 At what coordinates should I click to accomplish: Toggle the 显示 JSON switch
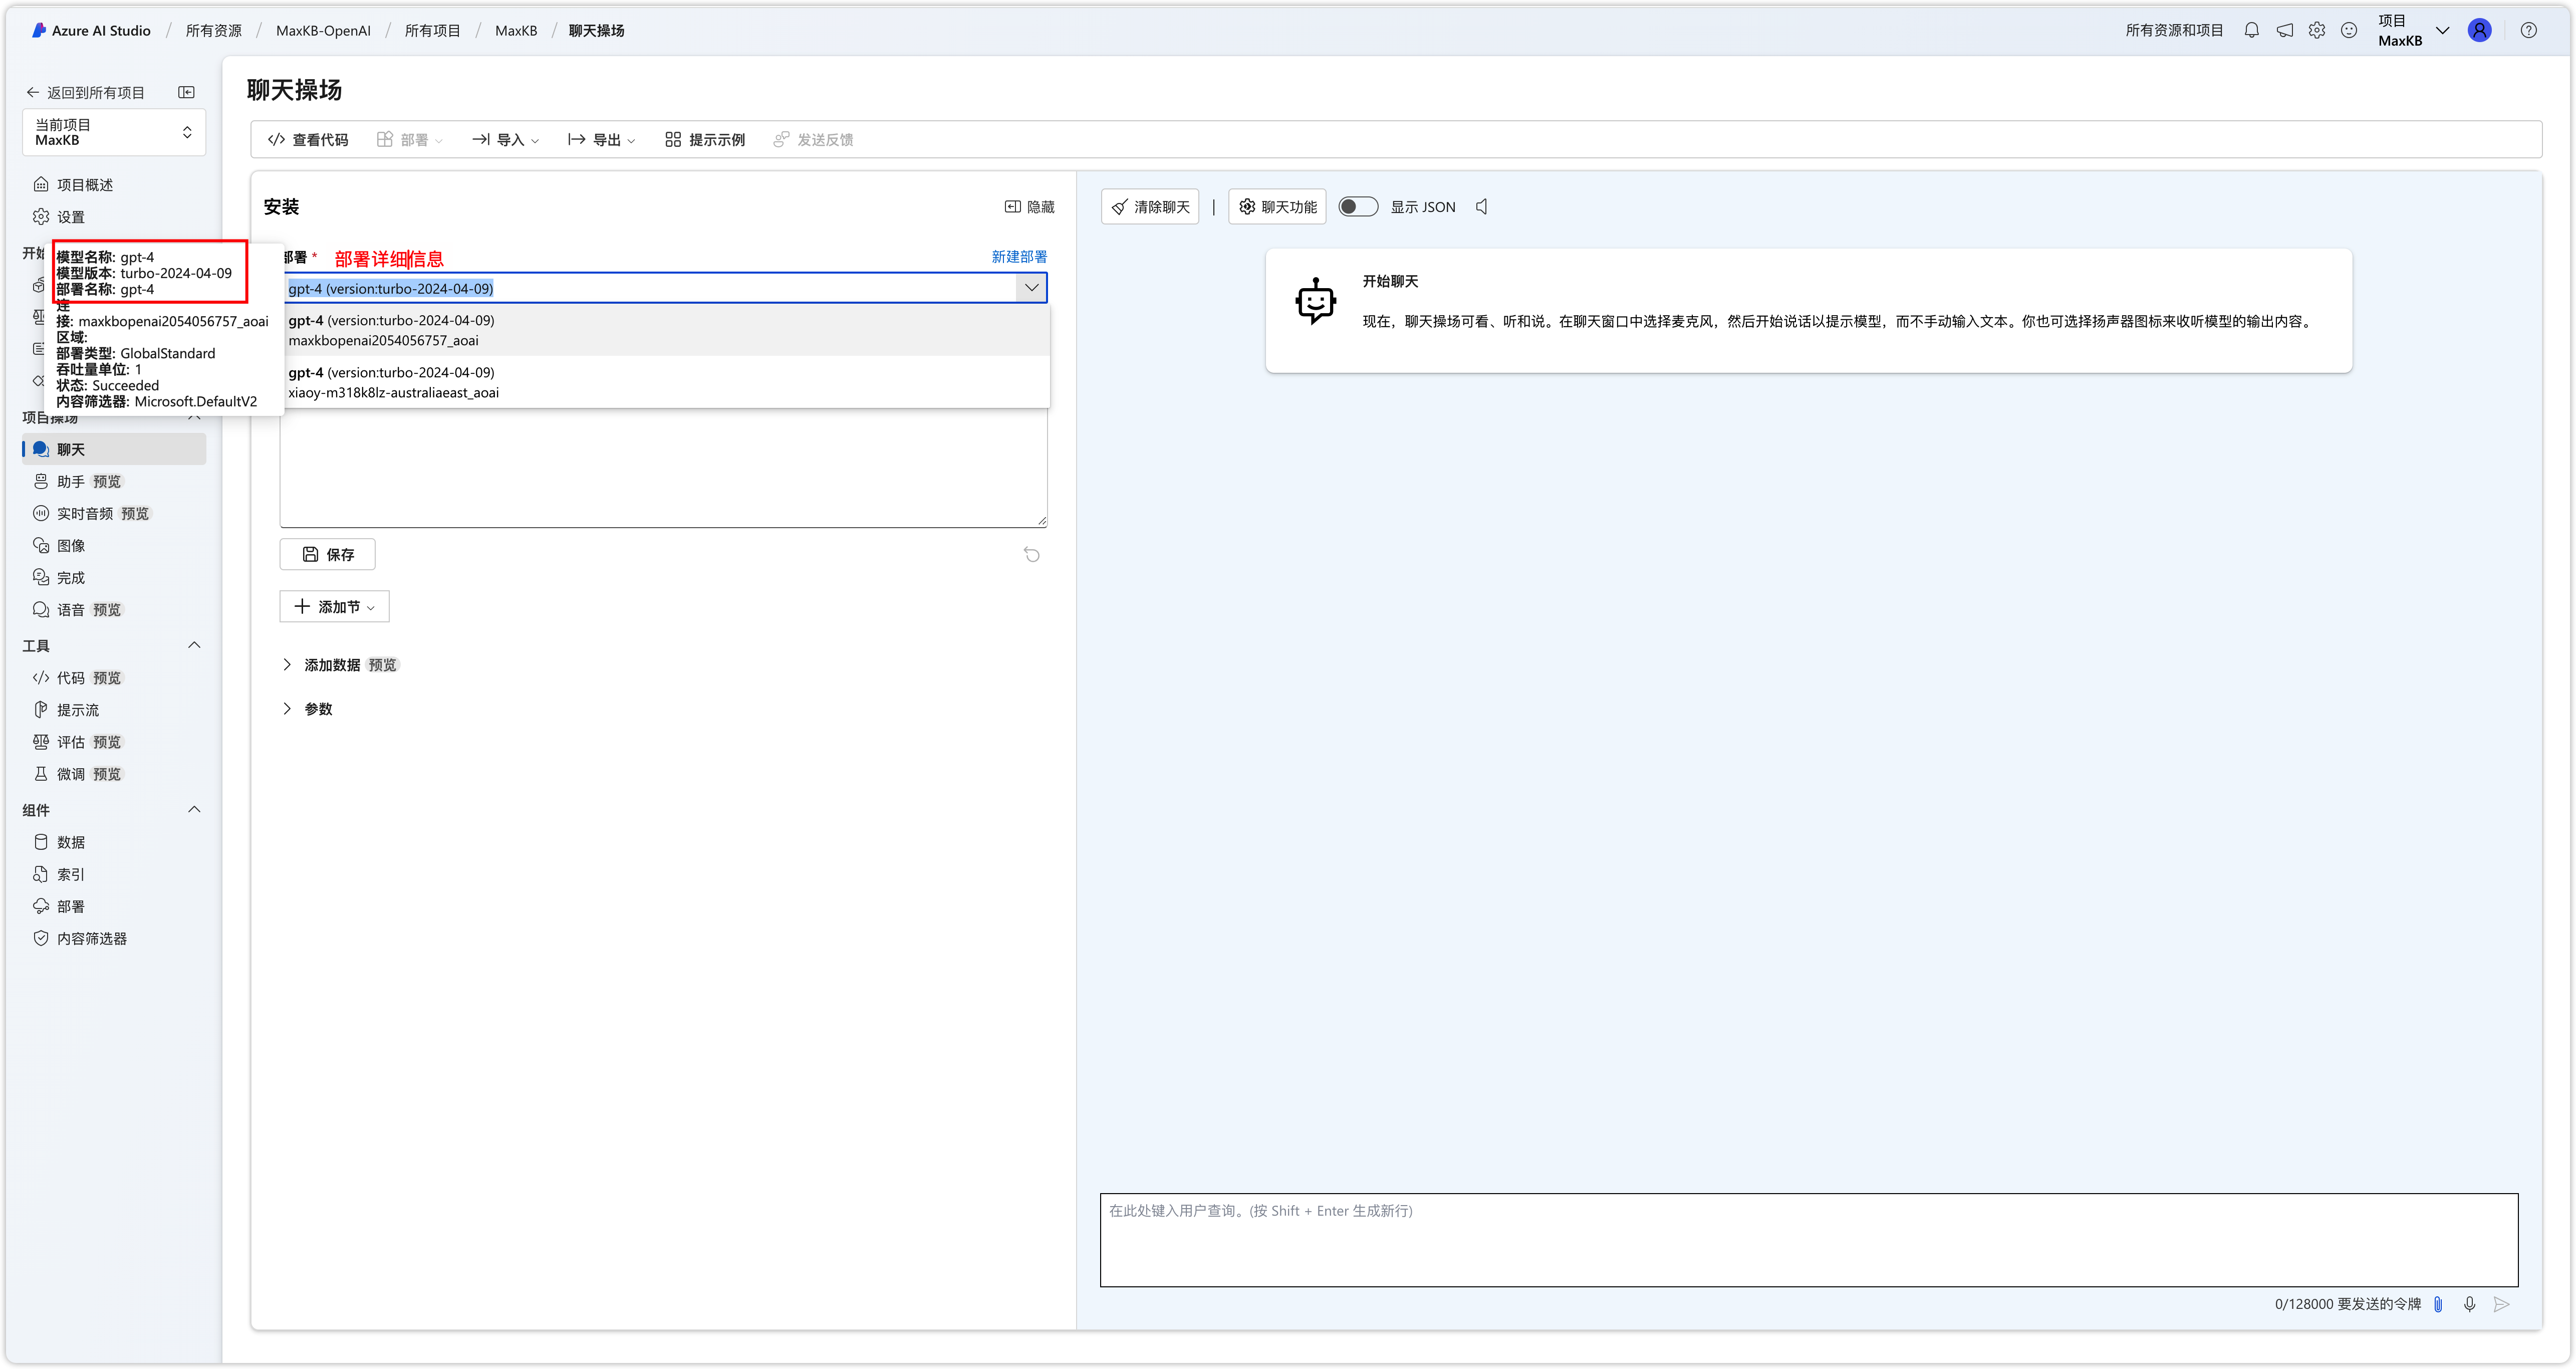pos(1358,206)
